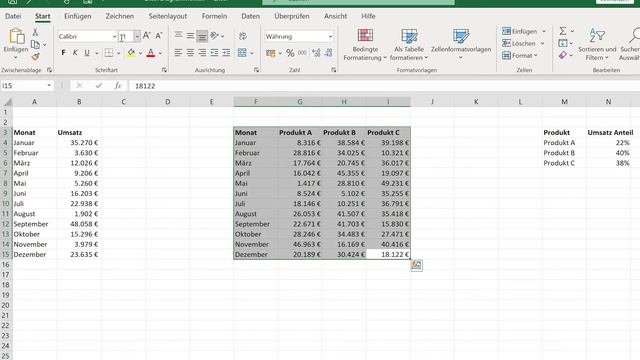Open Bedingte Formatierung
This screenshot has height=360, width=640.
coord(365,45)
